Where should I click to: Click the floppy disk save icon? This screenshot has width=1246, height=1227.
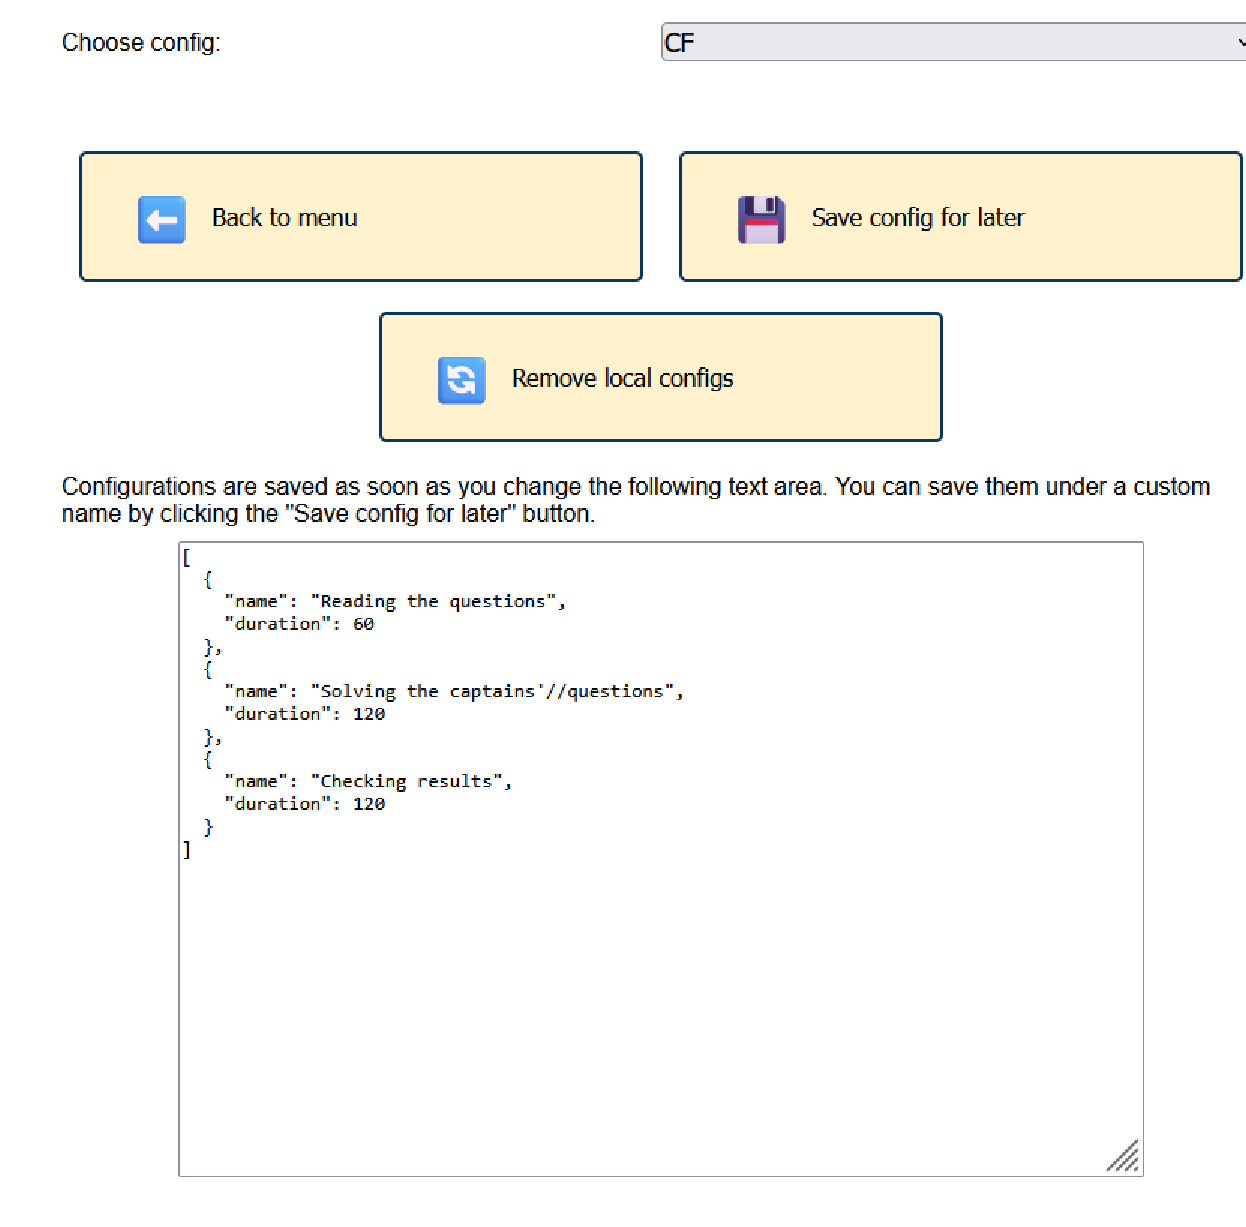761,220
